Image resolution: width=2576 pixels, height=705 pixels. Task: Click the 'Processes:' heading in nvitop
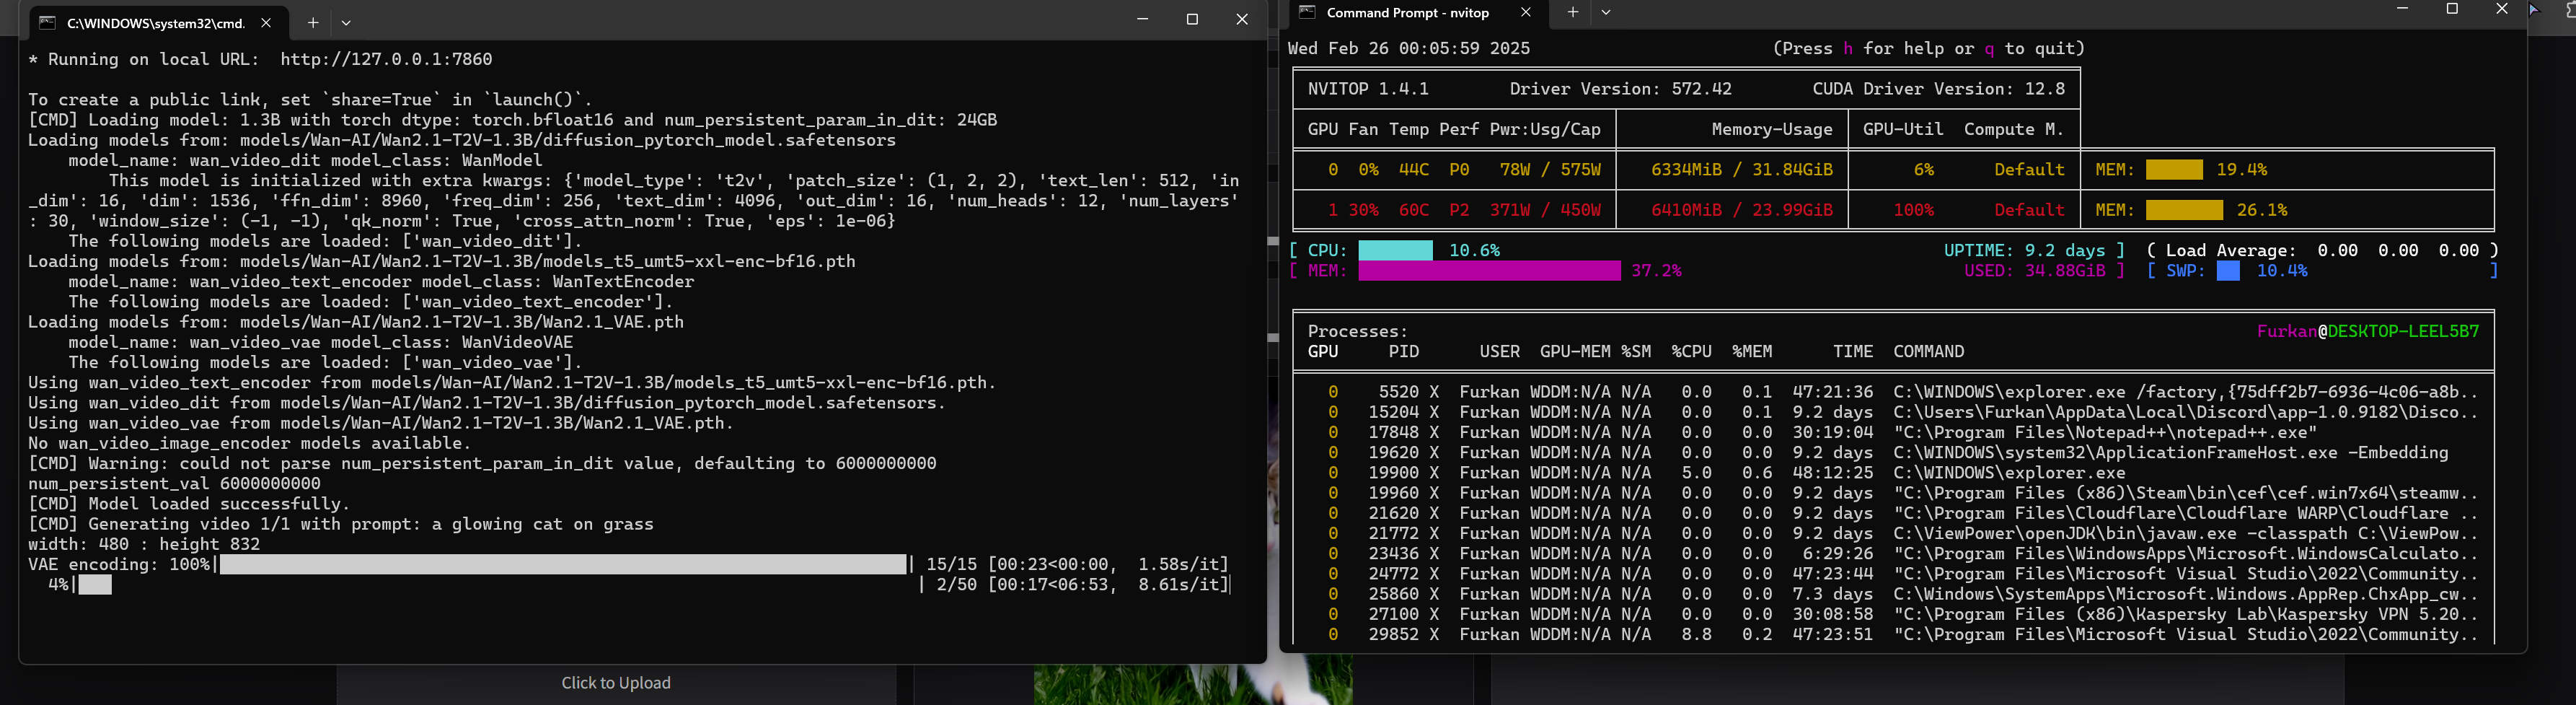[1357, 331]
